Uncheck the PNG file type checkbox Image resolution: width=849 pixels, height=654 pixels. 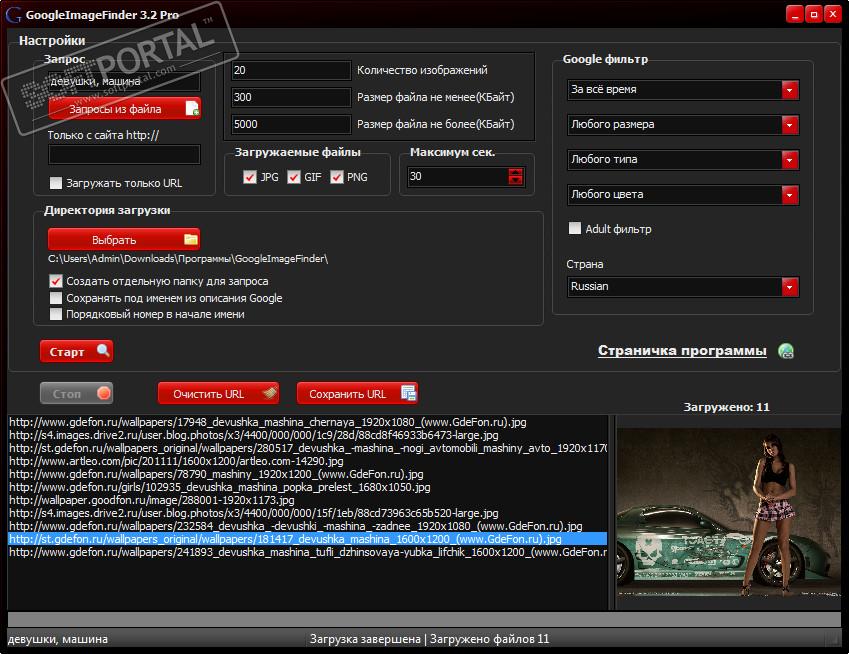pos(336,177)
